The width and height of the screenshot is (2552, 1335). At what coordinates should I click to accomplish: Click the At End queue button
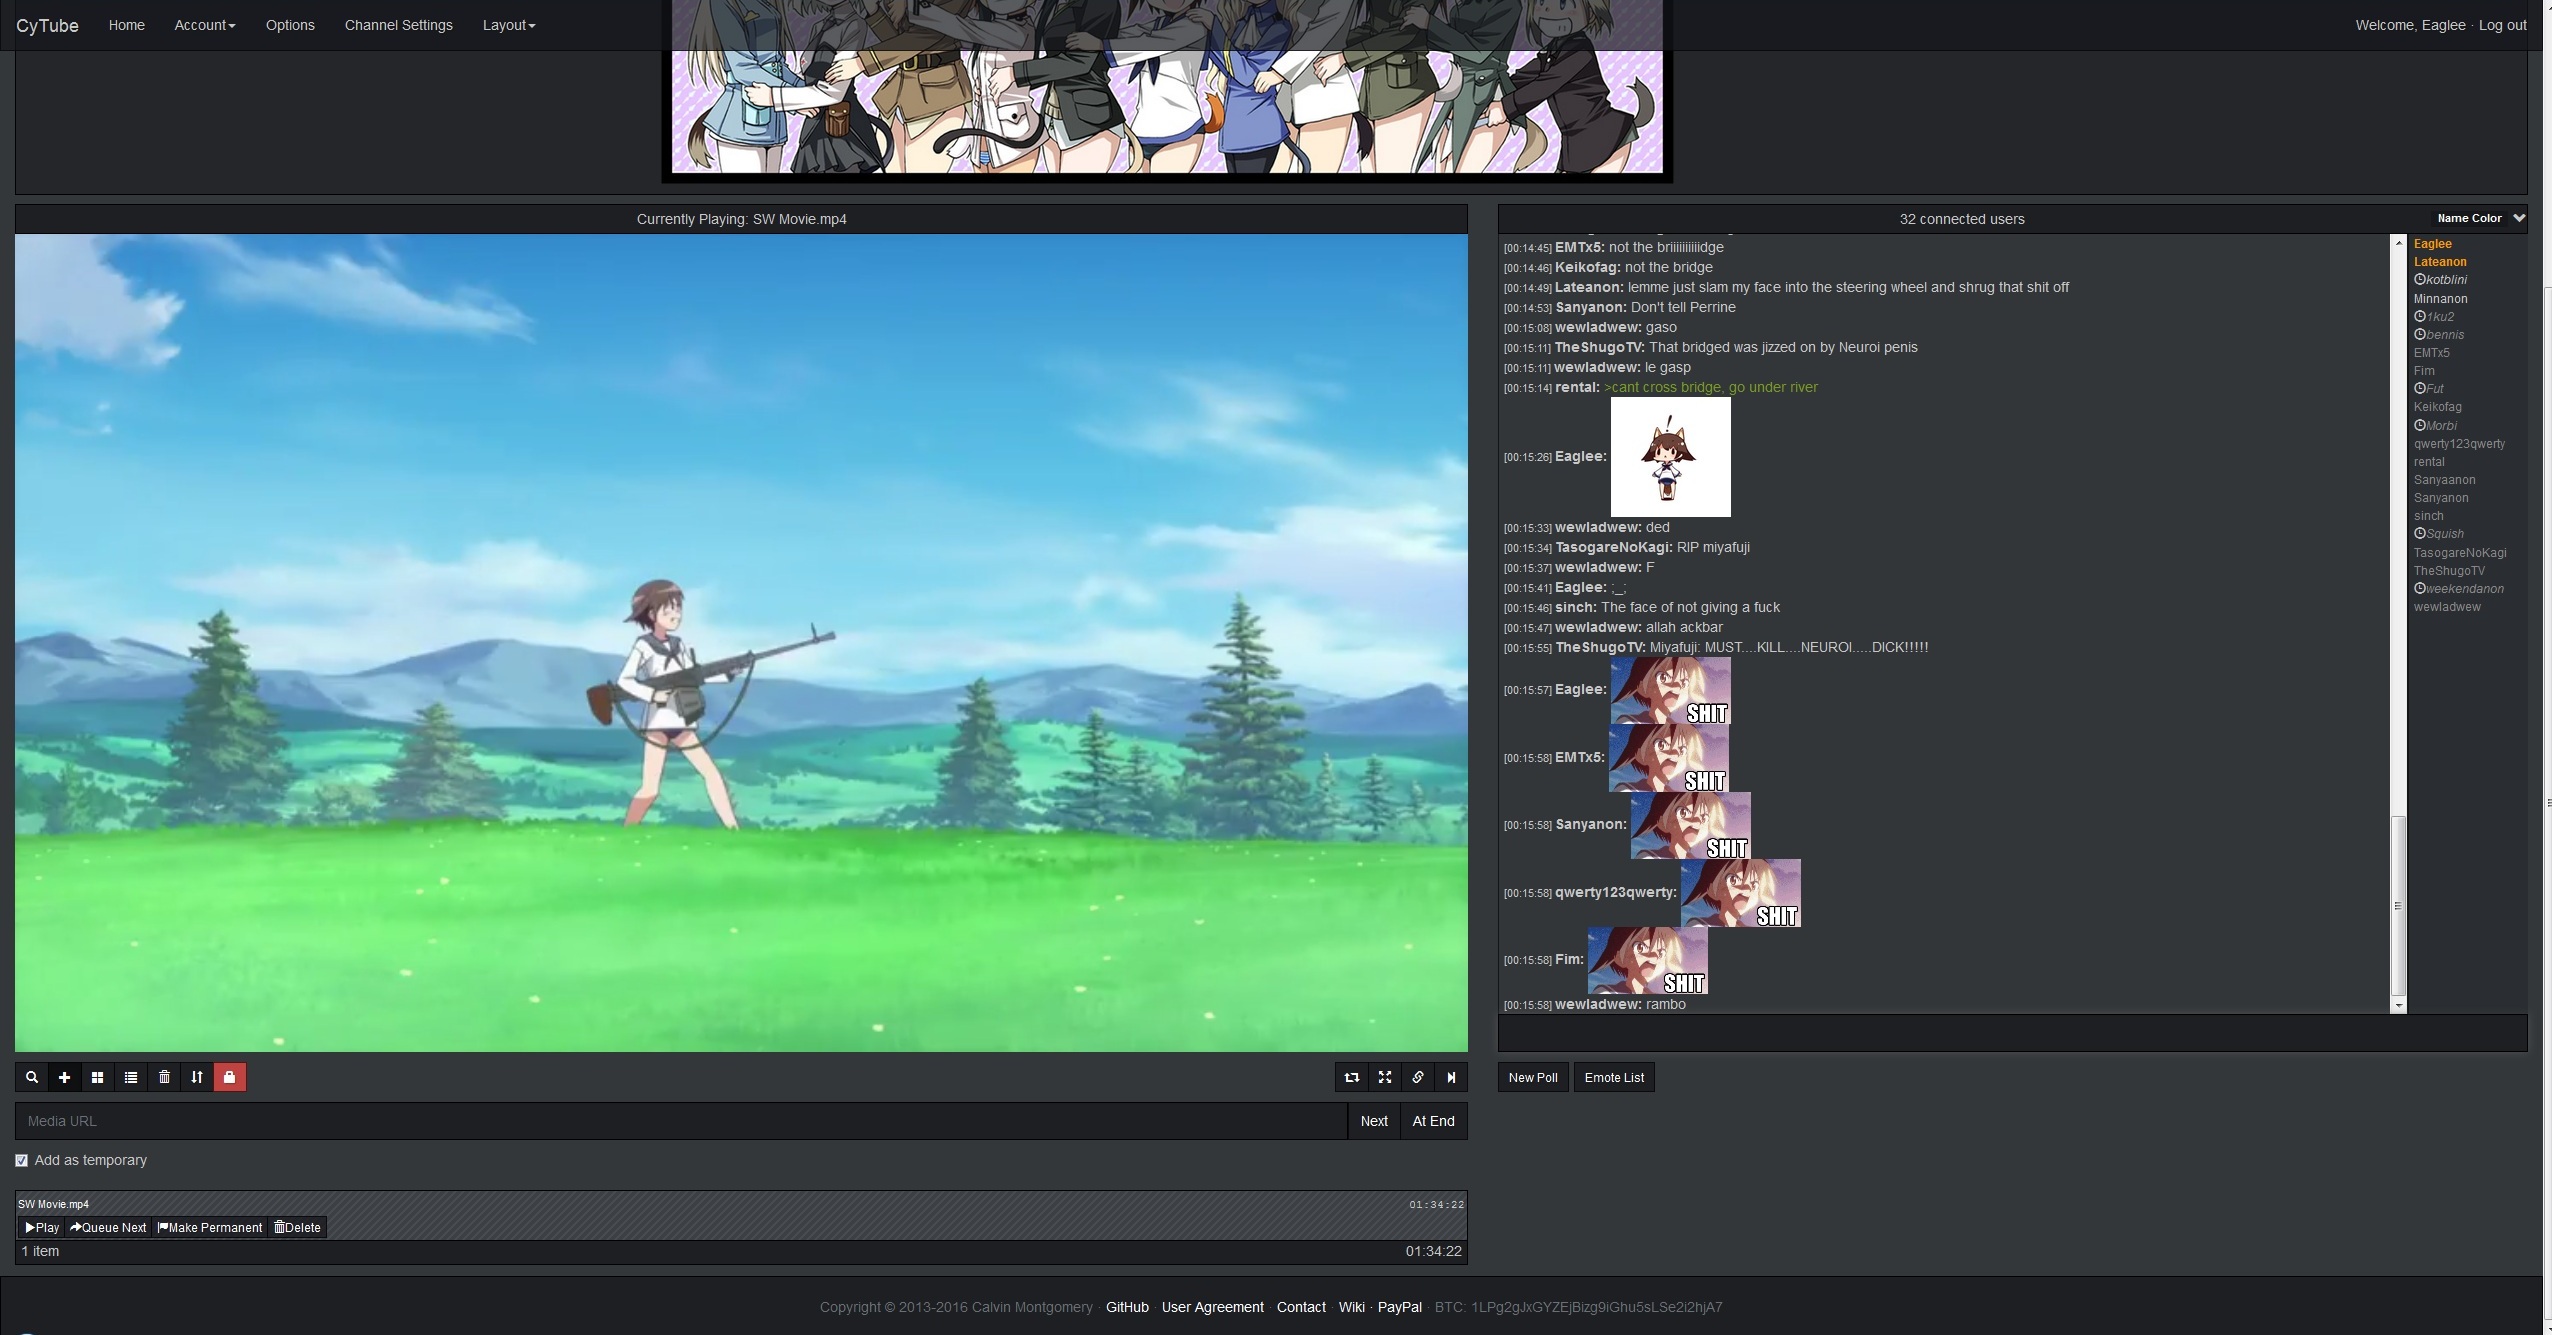coord(1433,1121)
